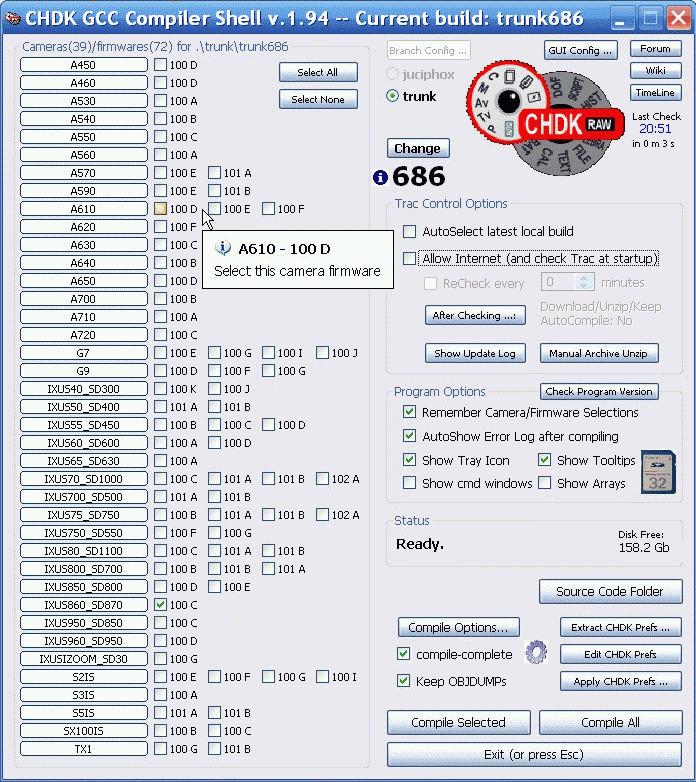
Task: Click the blue info icon beside 686
Action: (x=380, y=177)
